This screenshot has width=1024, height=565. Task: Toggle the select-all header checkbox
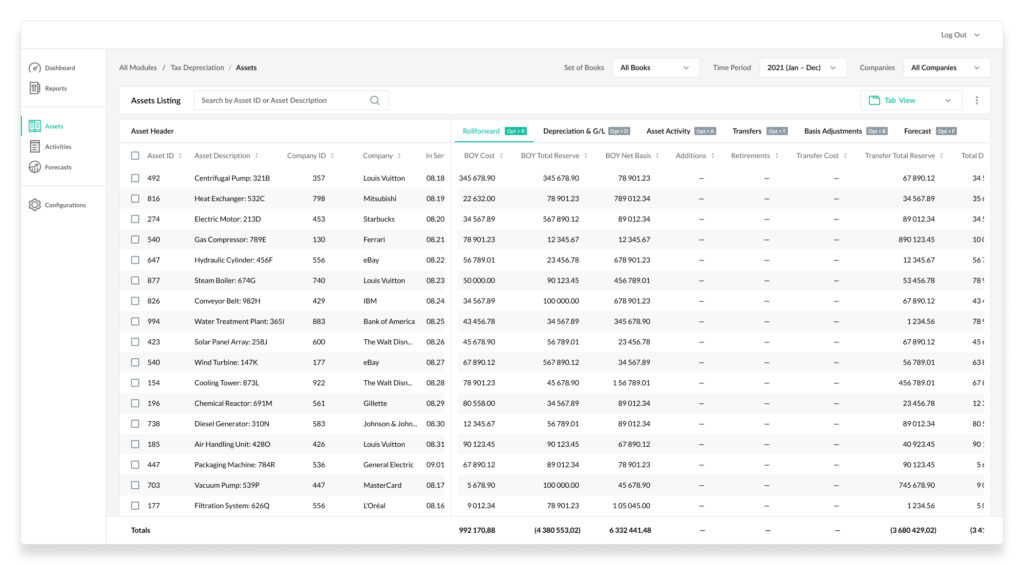tap(135, 155)
